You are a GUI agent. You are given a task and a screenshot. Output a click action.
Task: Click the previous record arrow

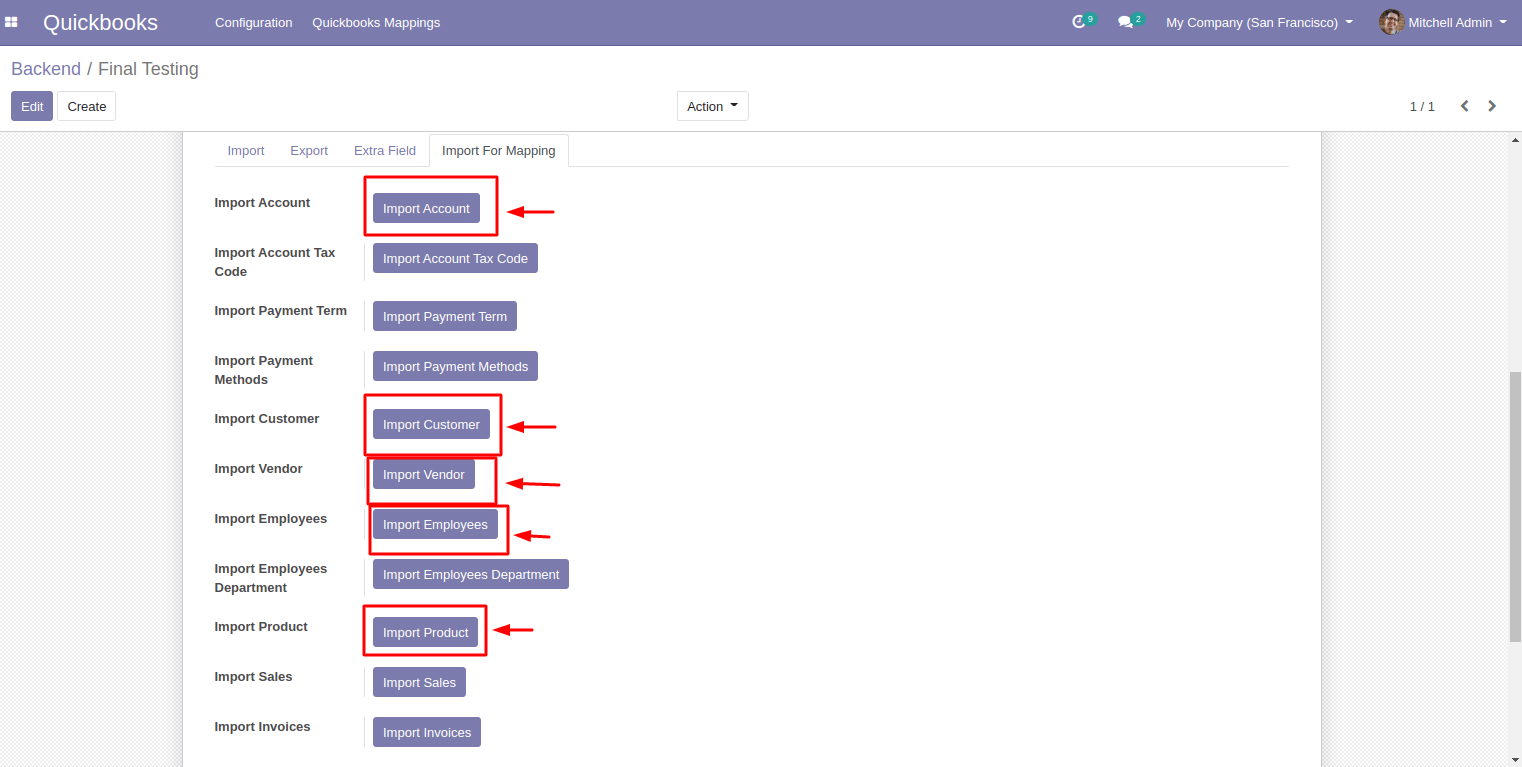pos(1464,105)
